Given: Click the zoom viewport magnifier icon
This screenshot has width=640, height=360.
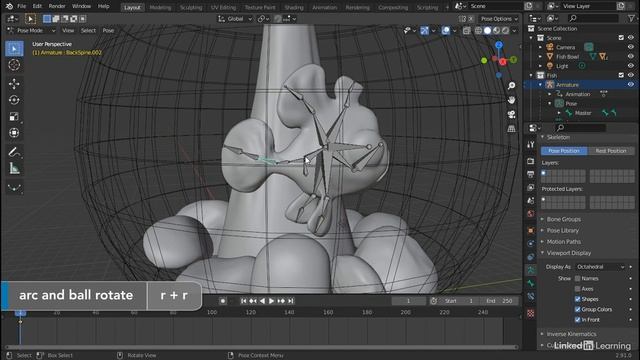Looking at the screenshot, I should (x=511, y=85).
